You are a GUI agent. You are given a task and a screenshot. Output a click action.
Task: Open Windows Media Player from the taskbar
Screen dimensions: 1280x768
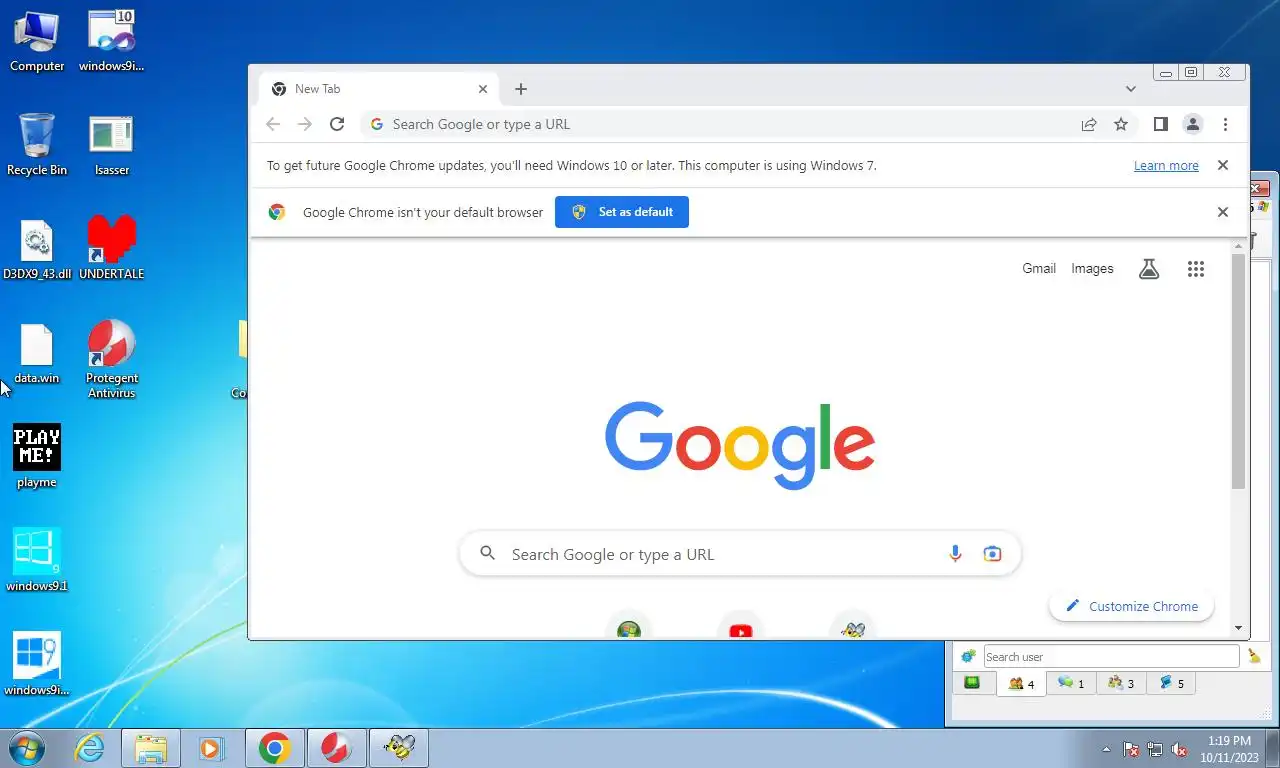(x=211, y=748)
